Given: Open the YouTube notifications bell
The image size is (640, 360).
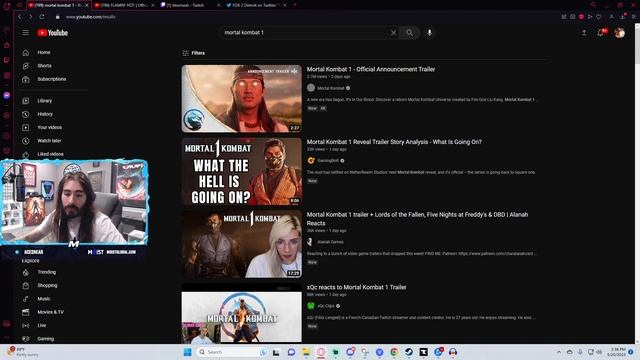Looking at the screenshot, I should (601, 33).
